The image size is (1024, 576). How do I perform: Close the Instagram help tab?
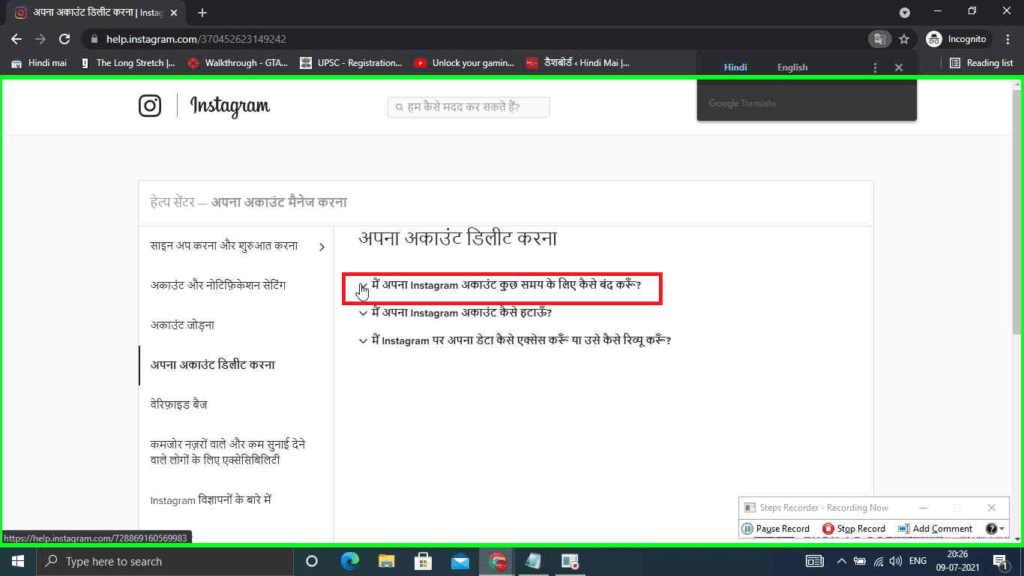[174, 12]
